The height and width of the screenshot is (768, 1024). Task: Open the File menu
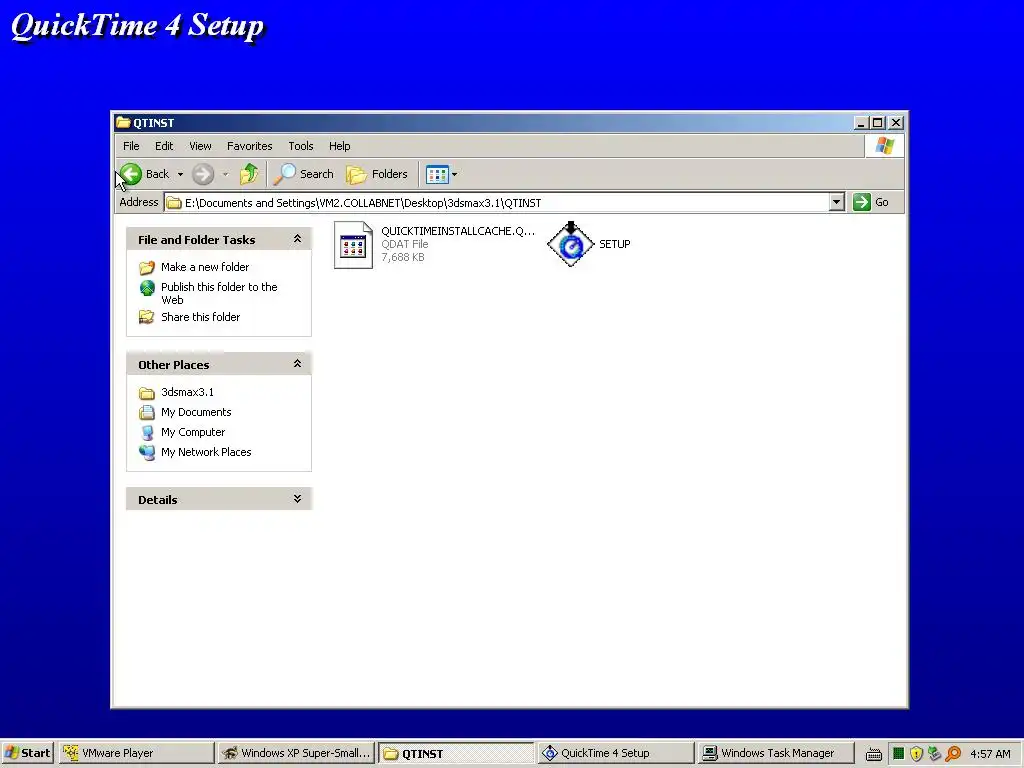(131, 146)
